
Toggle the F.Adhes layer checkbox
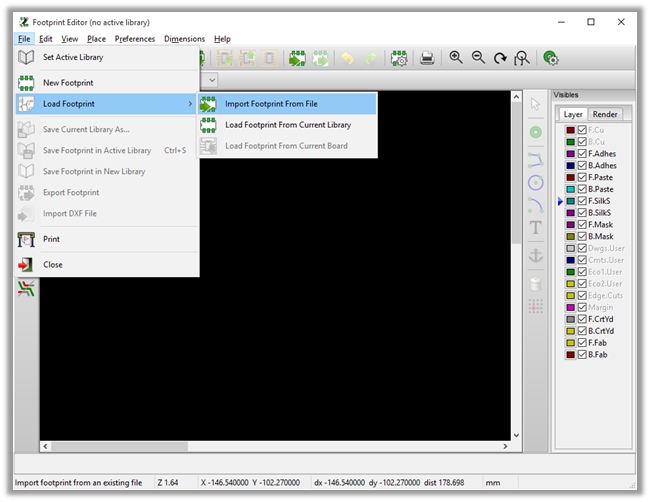coord(582,154)
